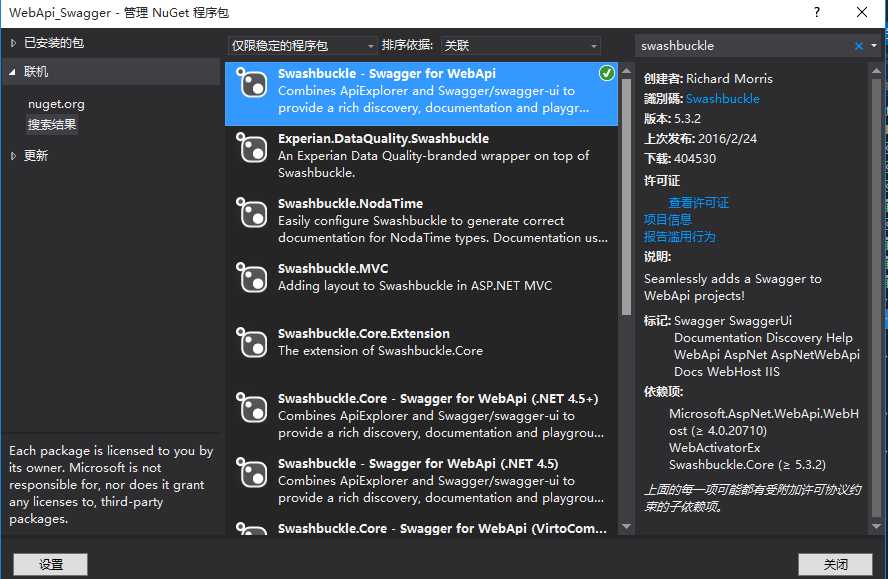Click the package list scroll-up arrow
The height and width of the screenshot is (579, 888).
coord(626,71)
